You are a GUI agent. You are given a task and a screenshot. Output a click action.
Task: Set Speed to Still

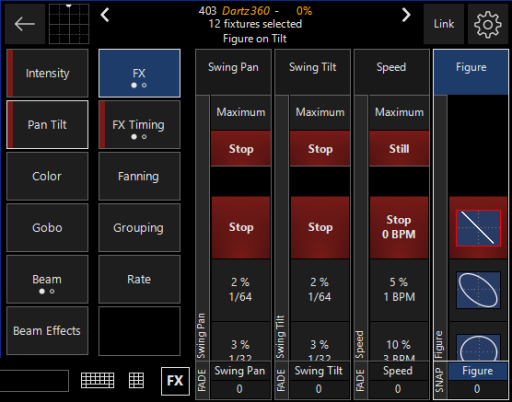click(399, 149)
